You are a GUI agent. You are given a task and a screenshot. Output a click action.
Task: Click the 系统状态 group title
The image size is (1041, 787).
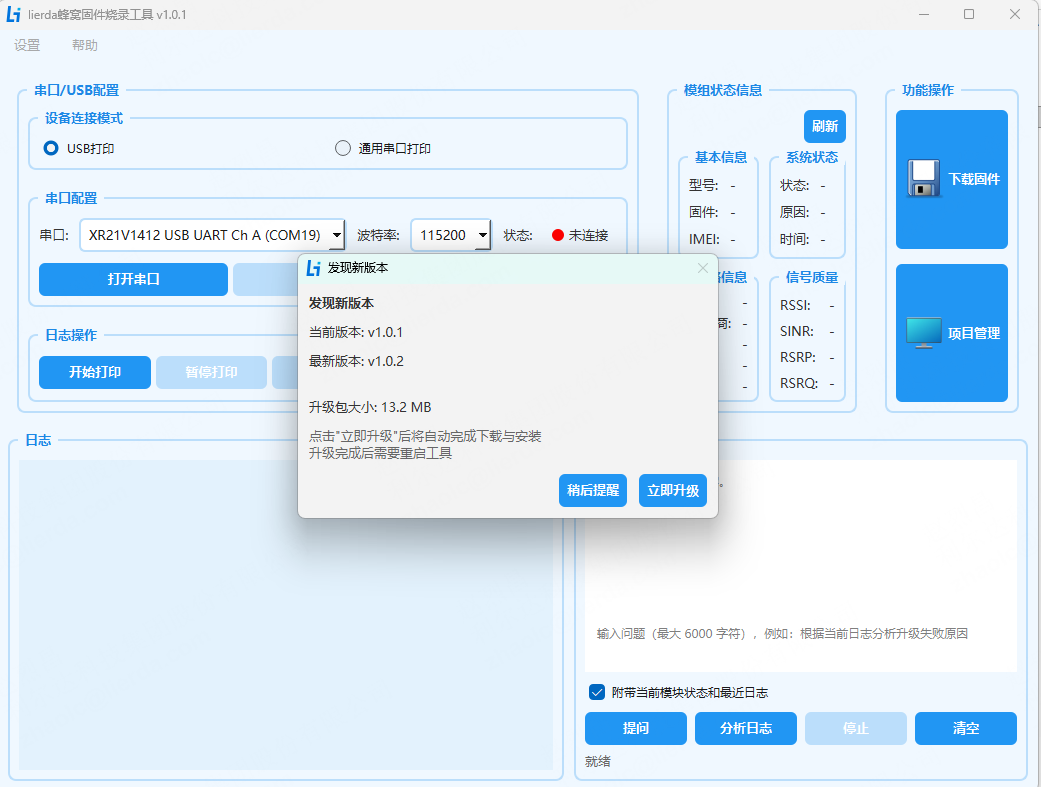pos(812,157)
